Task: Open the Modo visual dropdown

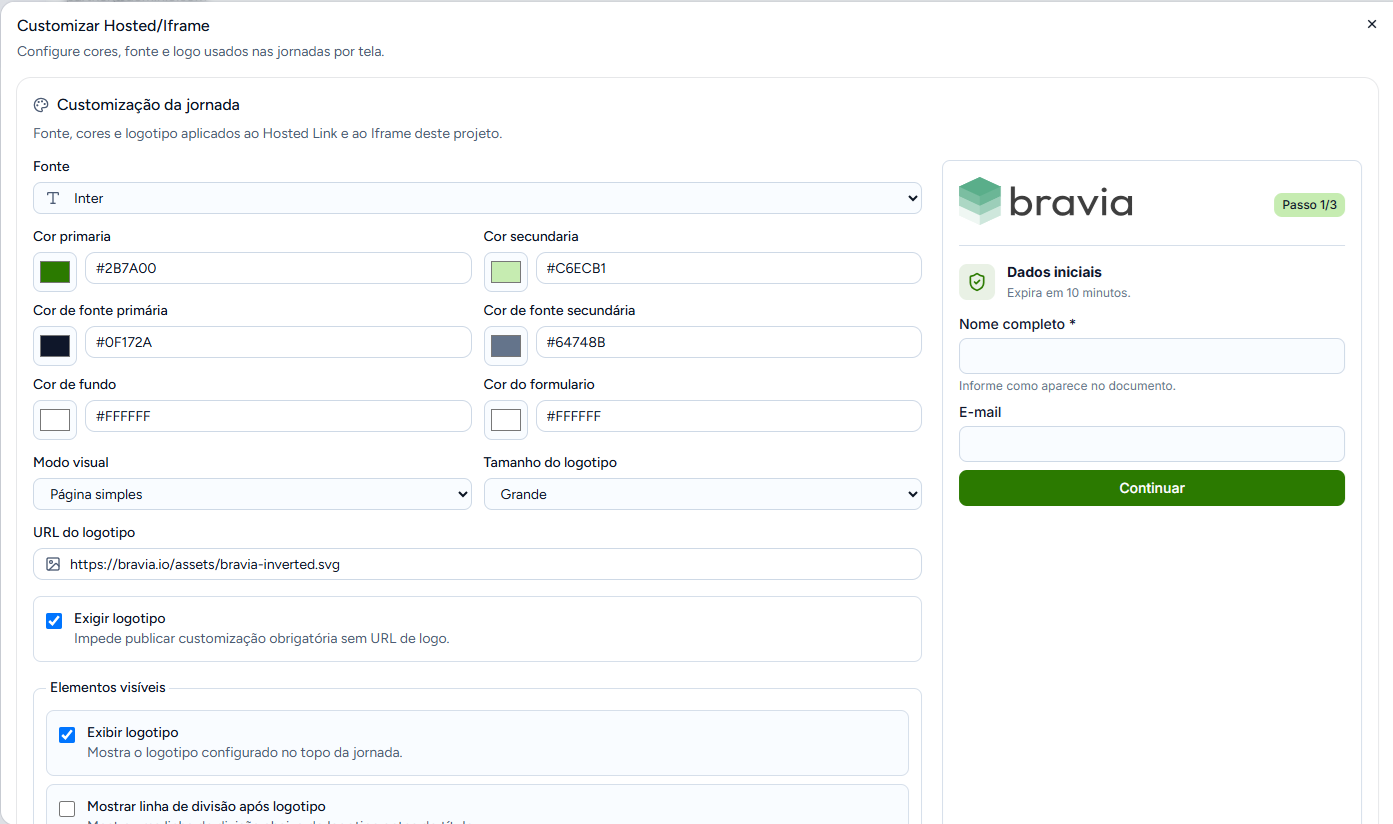Action: pos(252,494)
